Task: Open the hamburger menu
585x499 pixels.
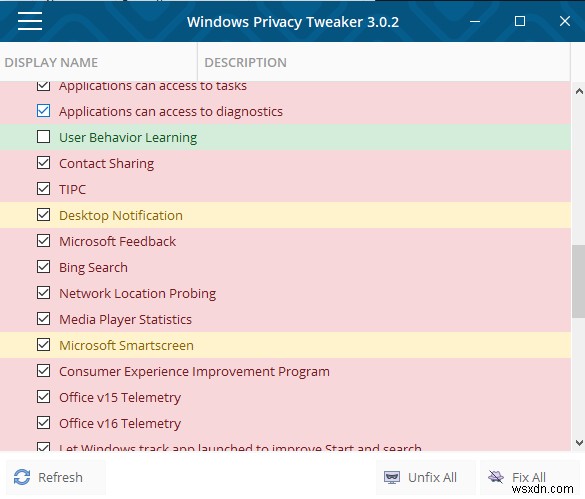Action: (30, 21)
